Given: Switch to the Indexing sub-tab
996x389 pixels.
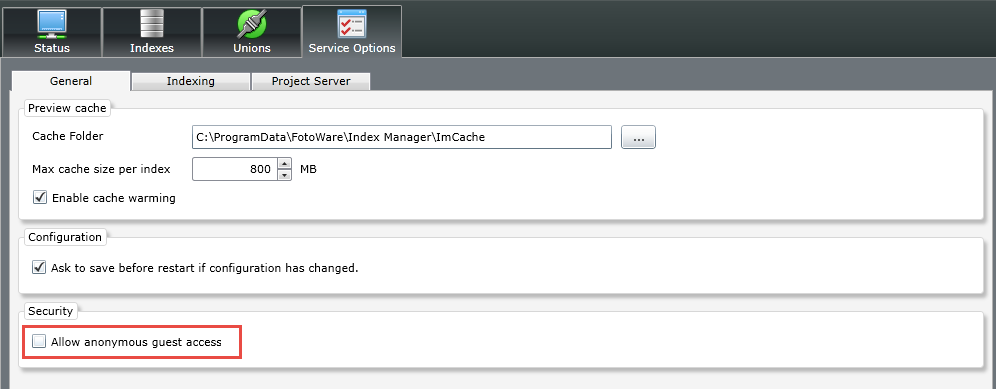Looking at the screenshot, I should click(x=191, y=81).
